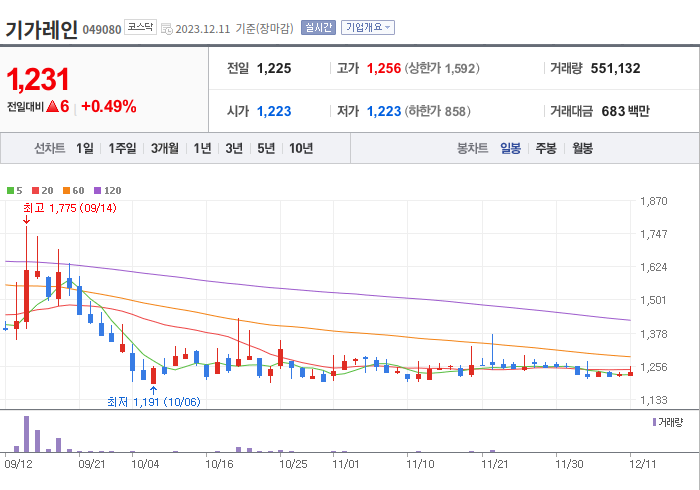Viewport: 700px width, 490px height.
Task: Click the 1,256 price axis label
Action: pos(654,367)
